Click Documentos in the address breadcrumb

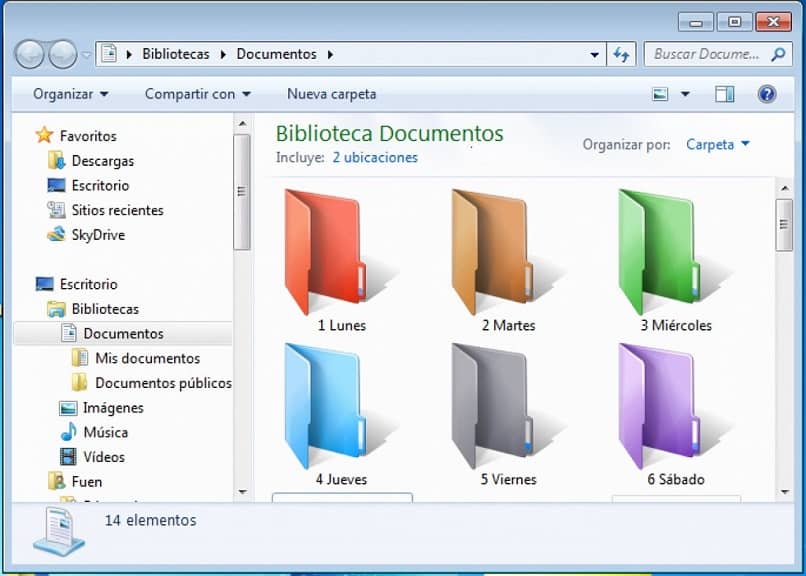click(x=277, y=54)
